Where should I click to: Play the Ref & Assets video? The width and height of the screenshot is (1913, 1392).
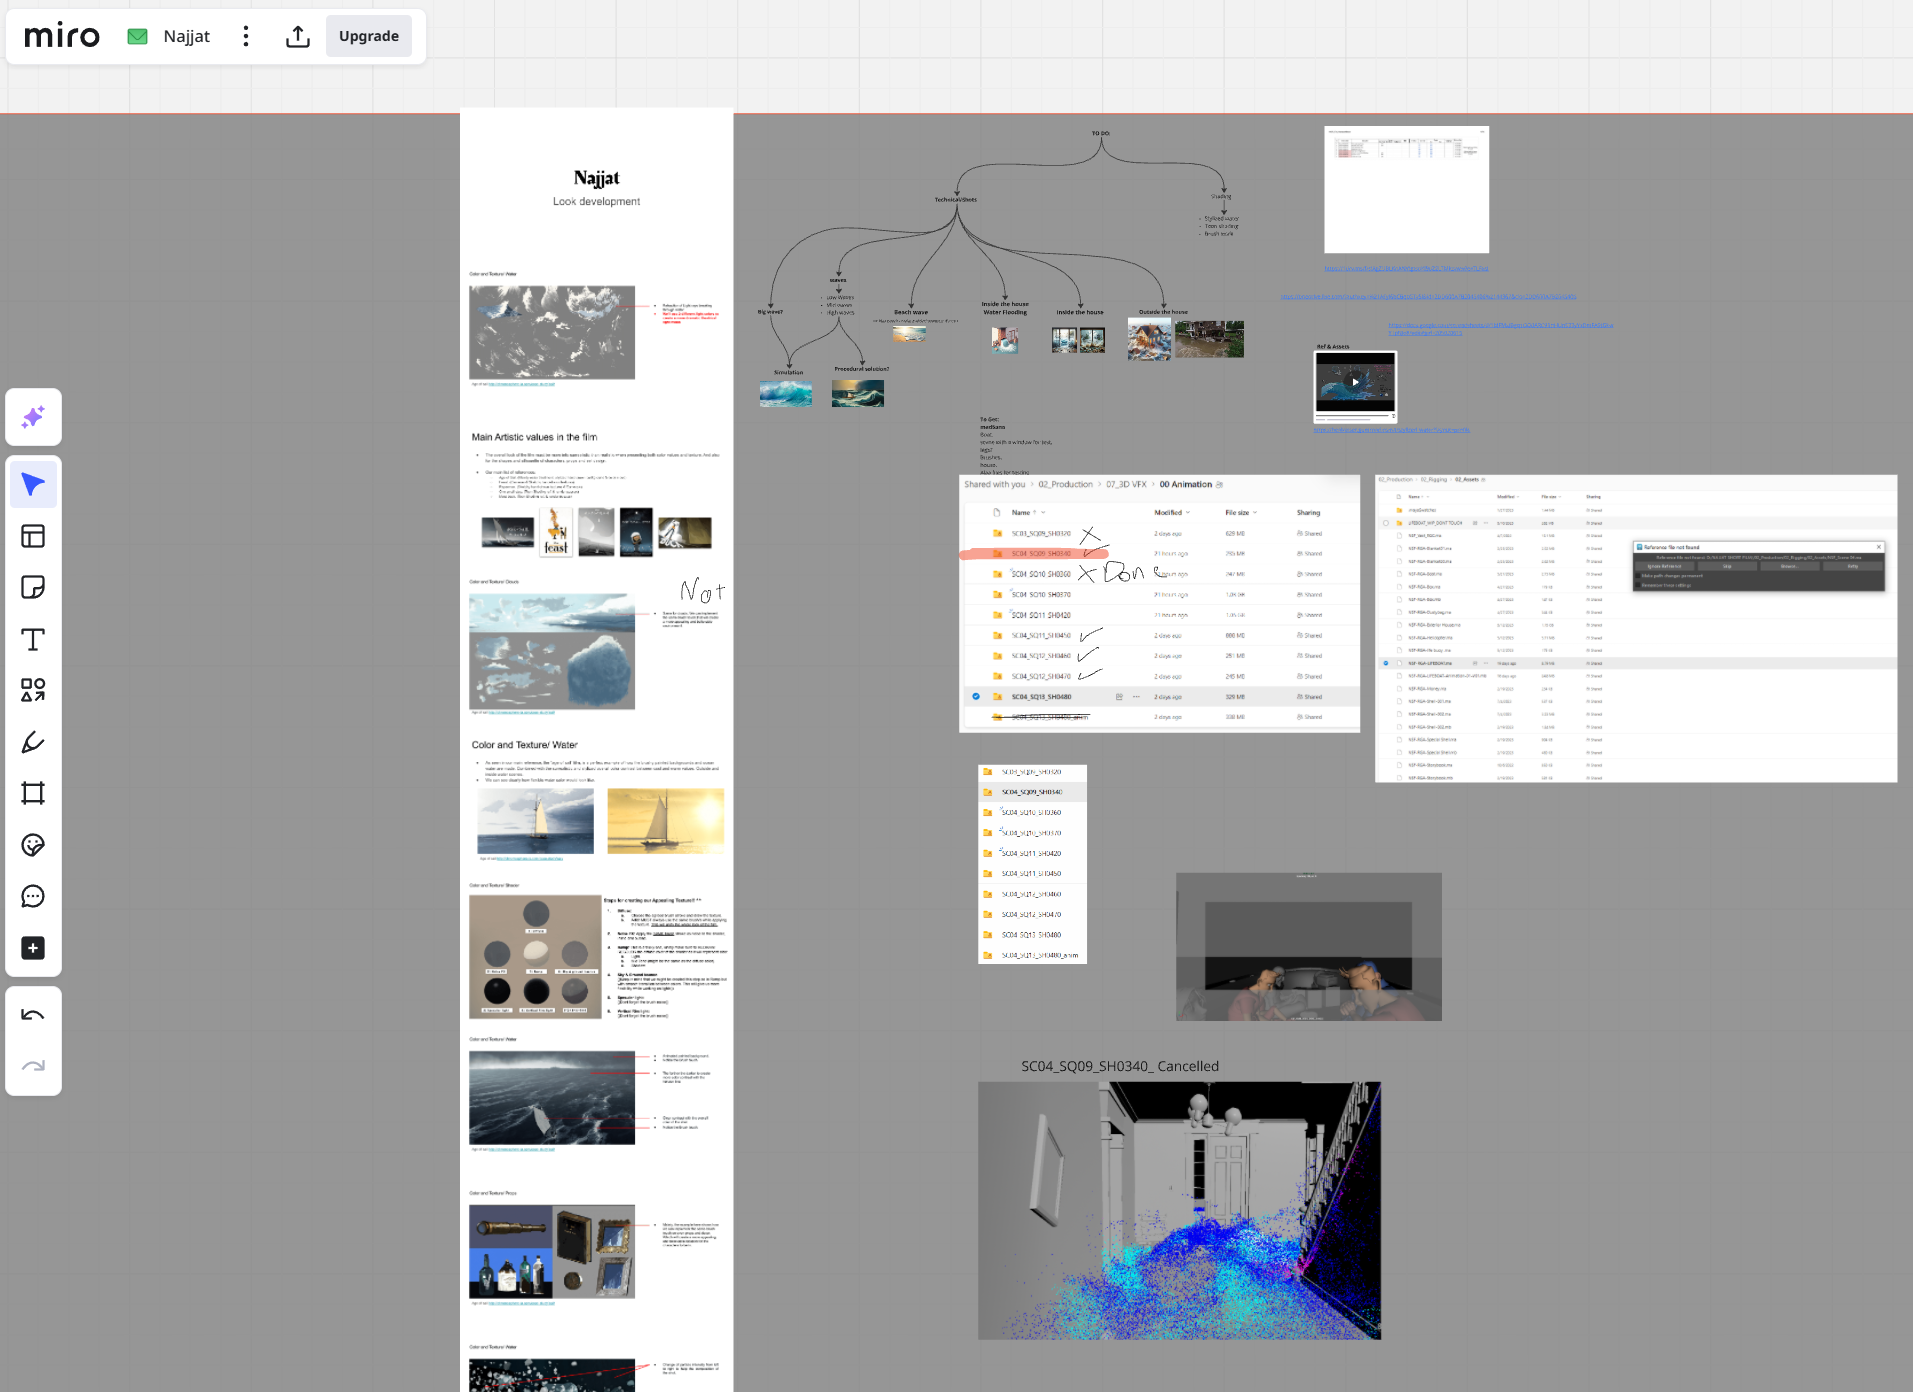pos(1355,382)
